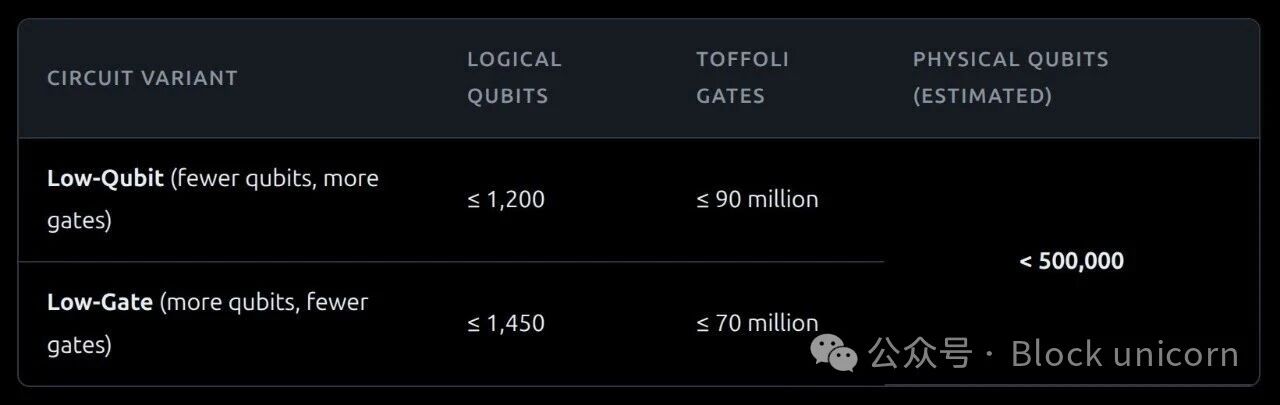
Task: Click the "more qubits, fewer" description text
Action: click(265, 302)
